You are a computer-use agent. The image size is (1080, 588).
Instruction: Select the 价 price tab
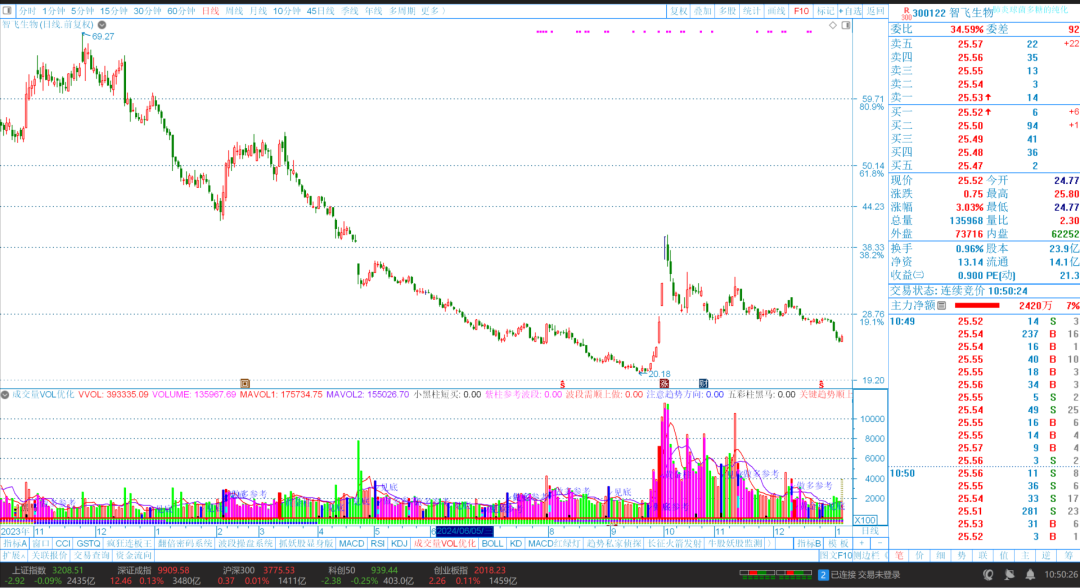tap(920, 555)
